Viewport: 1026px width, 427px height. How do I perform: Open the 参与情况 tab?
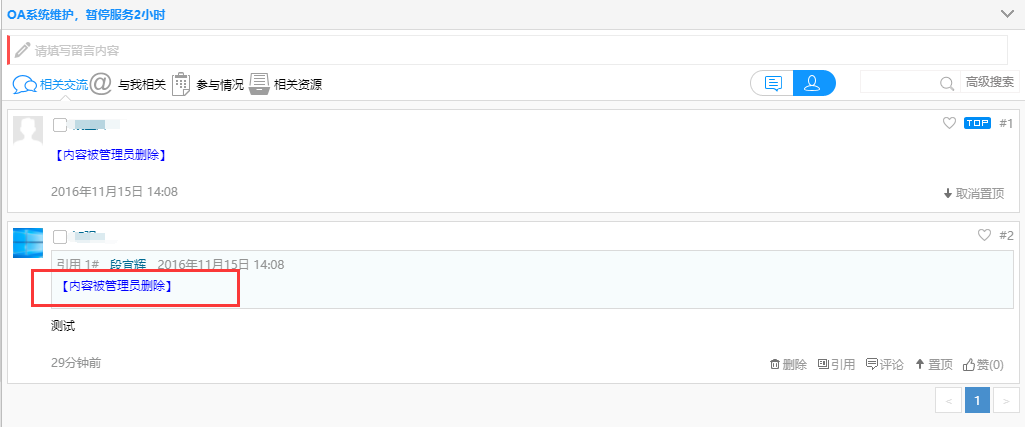208,85
